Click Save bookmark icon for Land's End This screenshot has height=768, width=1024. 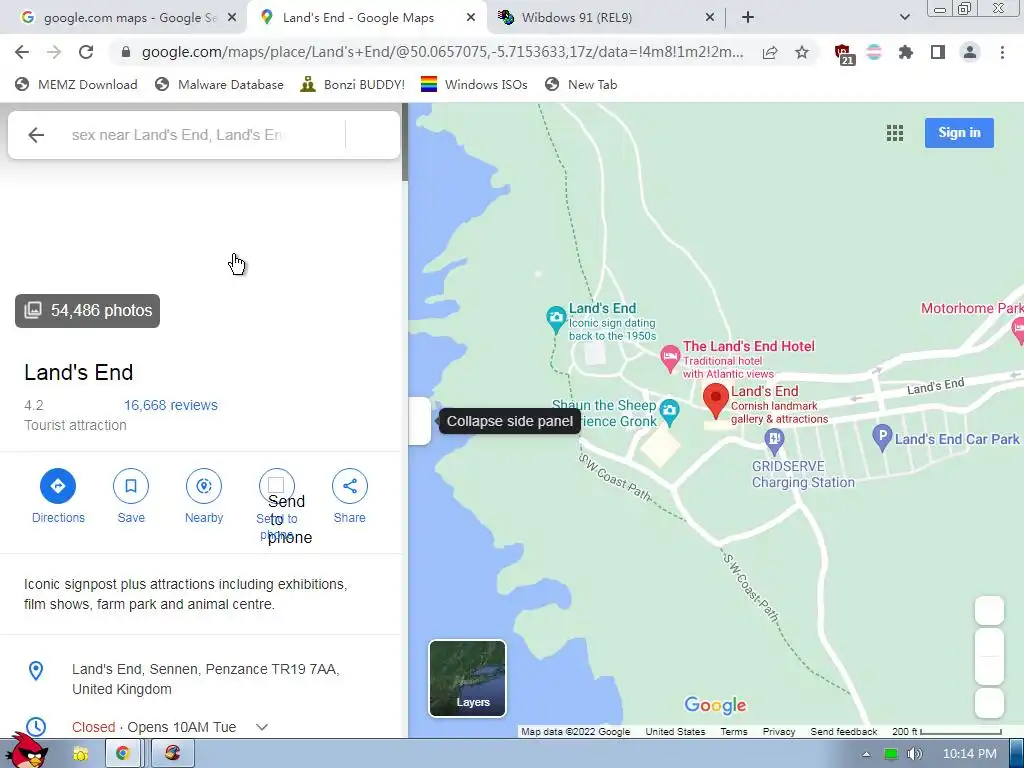131,486
